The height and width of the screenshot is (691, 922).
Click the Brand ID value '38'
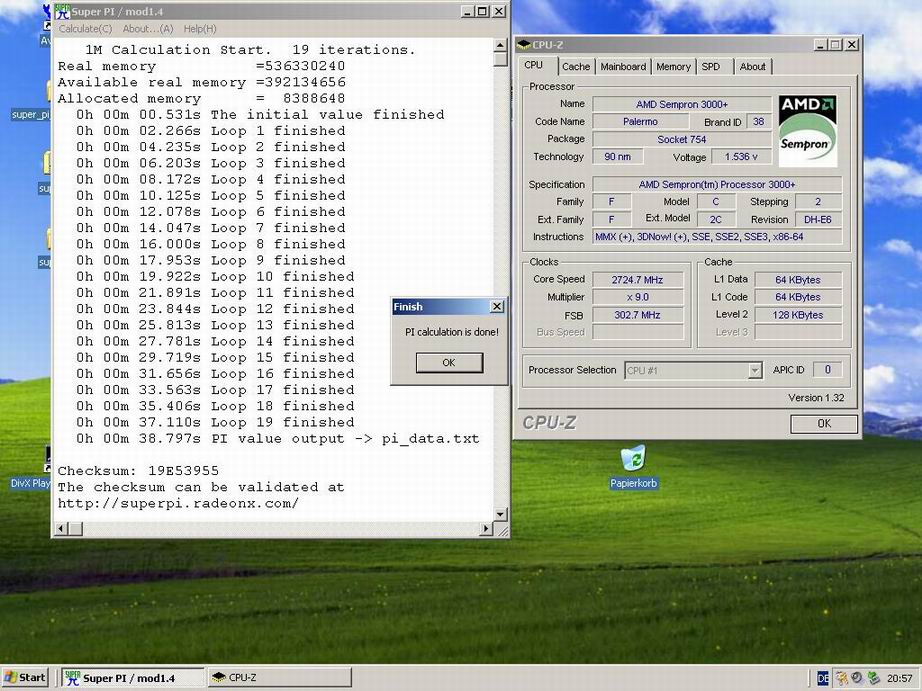[759, 122]
